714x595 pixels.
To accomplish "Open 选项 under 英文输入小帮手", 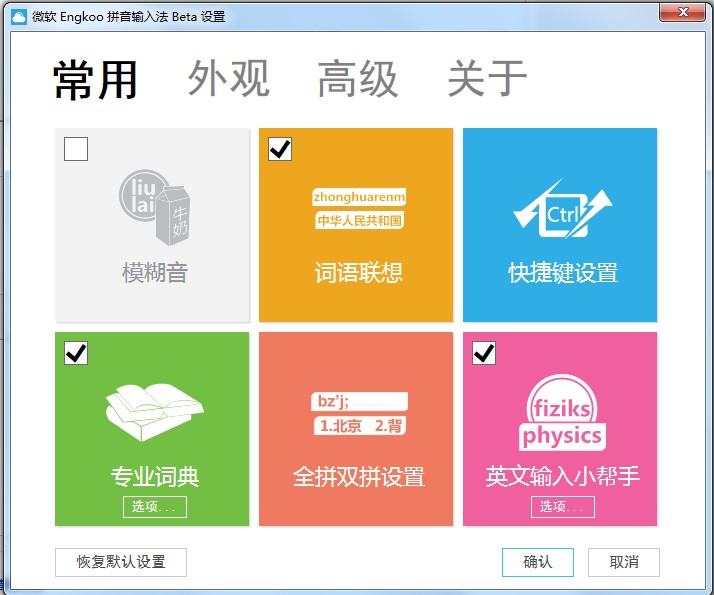I will 563,507.
